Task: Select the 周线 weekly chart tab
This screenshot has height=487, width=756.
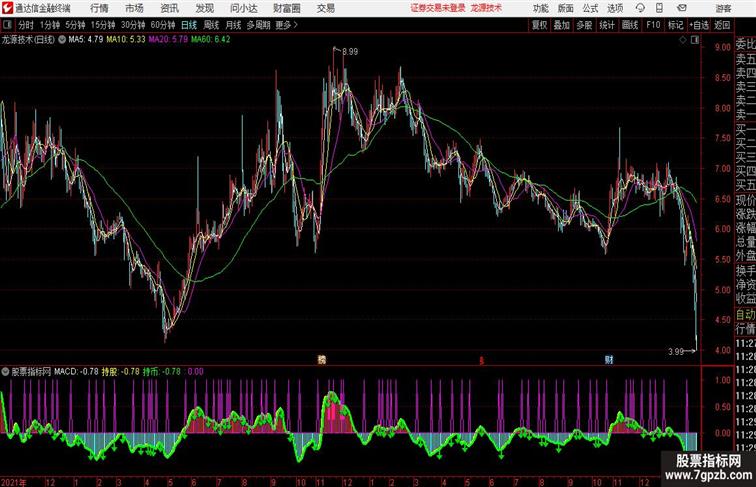Action: [211, 25]
